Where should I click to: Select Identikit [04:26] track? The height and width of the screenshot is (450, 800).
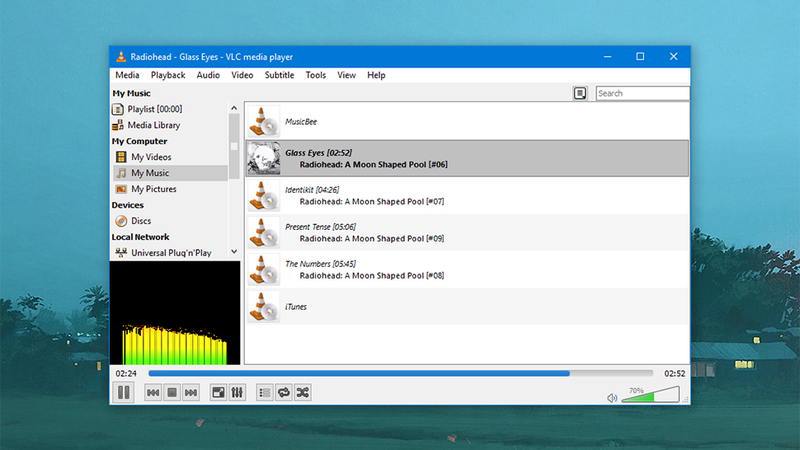[x=467, y=195]
